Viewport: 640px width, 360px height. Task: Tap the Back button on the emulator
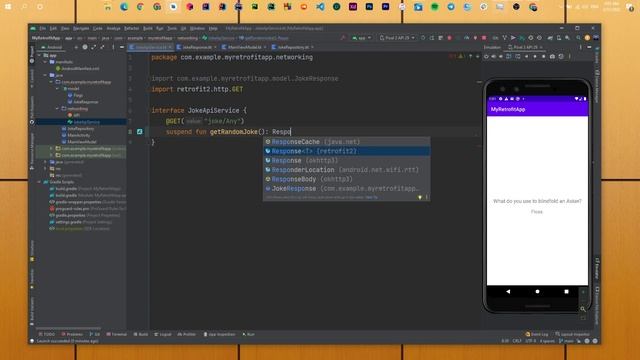508,291
